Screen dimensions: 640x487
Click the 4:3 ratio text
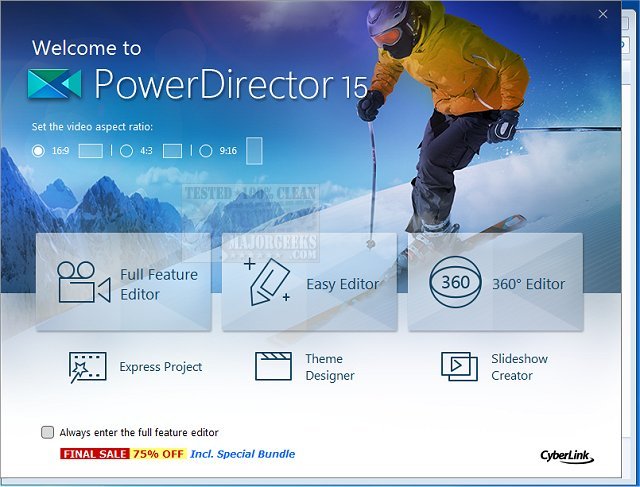click(146, 151)
